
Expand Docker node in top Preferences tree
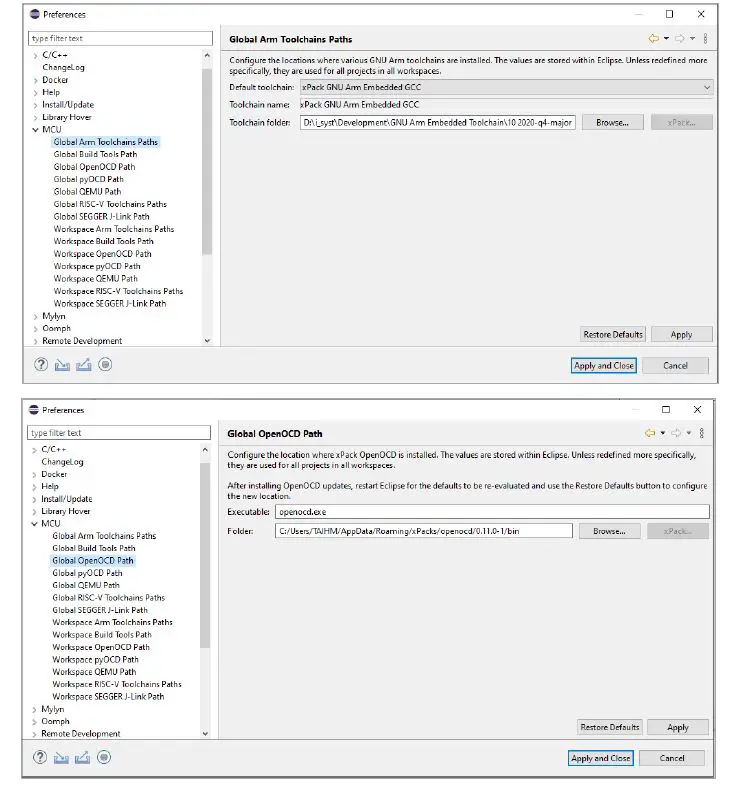coord(35,80)
